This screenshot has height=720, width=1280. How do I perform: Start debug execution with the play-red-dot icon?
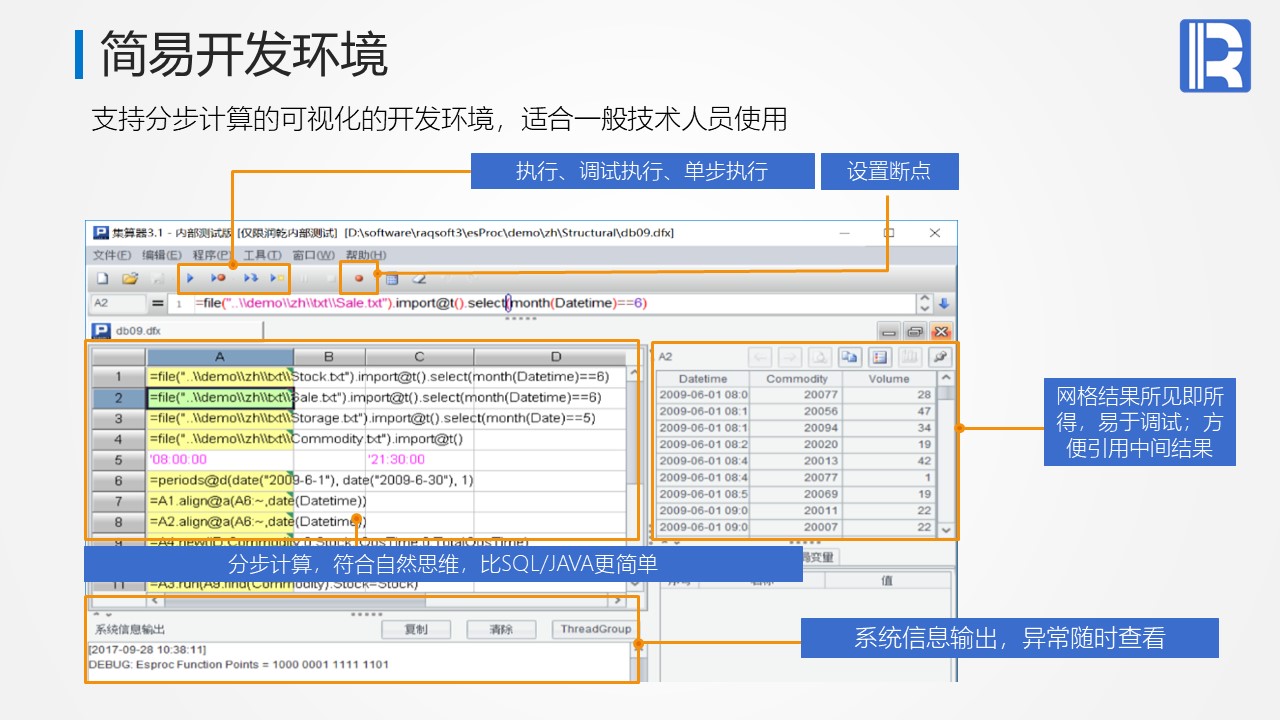coord(218,278)
